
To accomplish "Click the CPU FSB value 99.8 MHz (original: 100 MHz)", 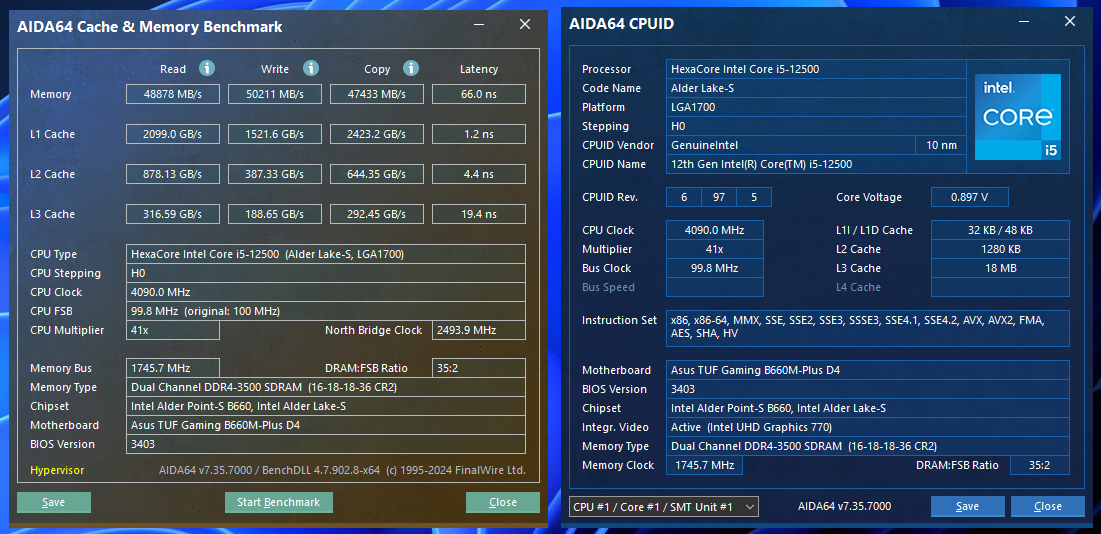I will (x=326, y=311).
